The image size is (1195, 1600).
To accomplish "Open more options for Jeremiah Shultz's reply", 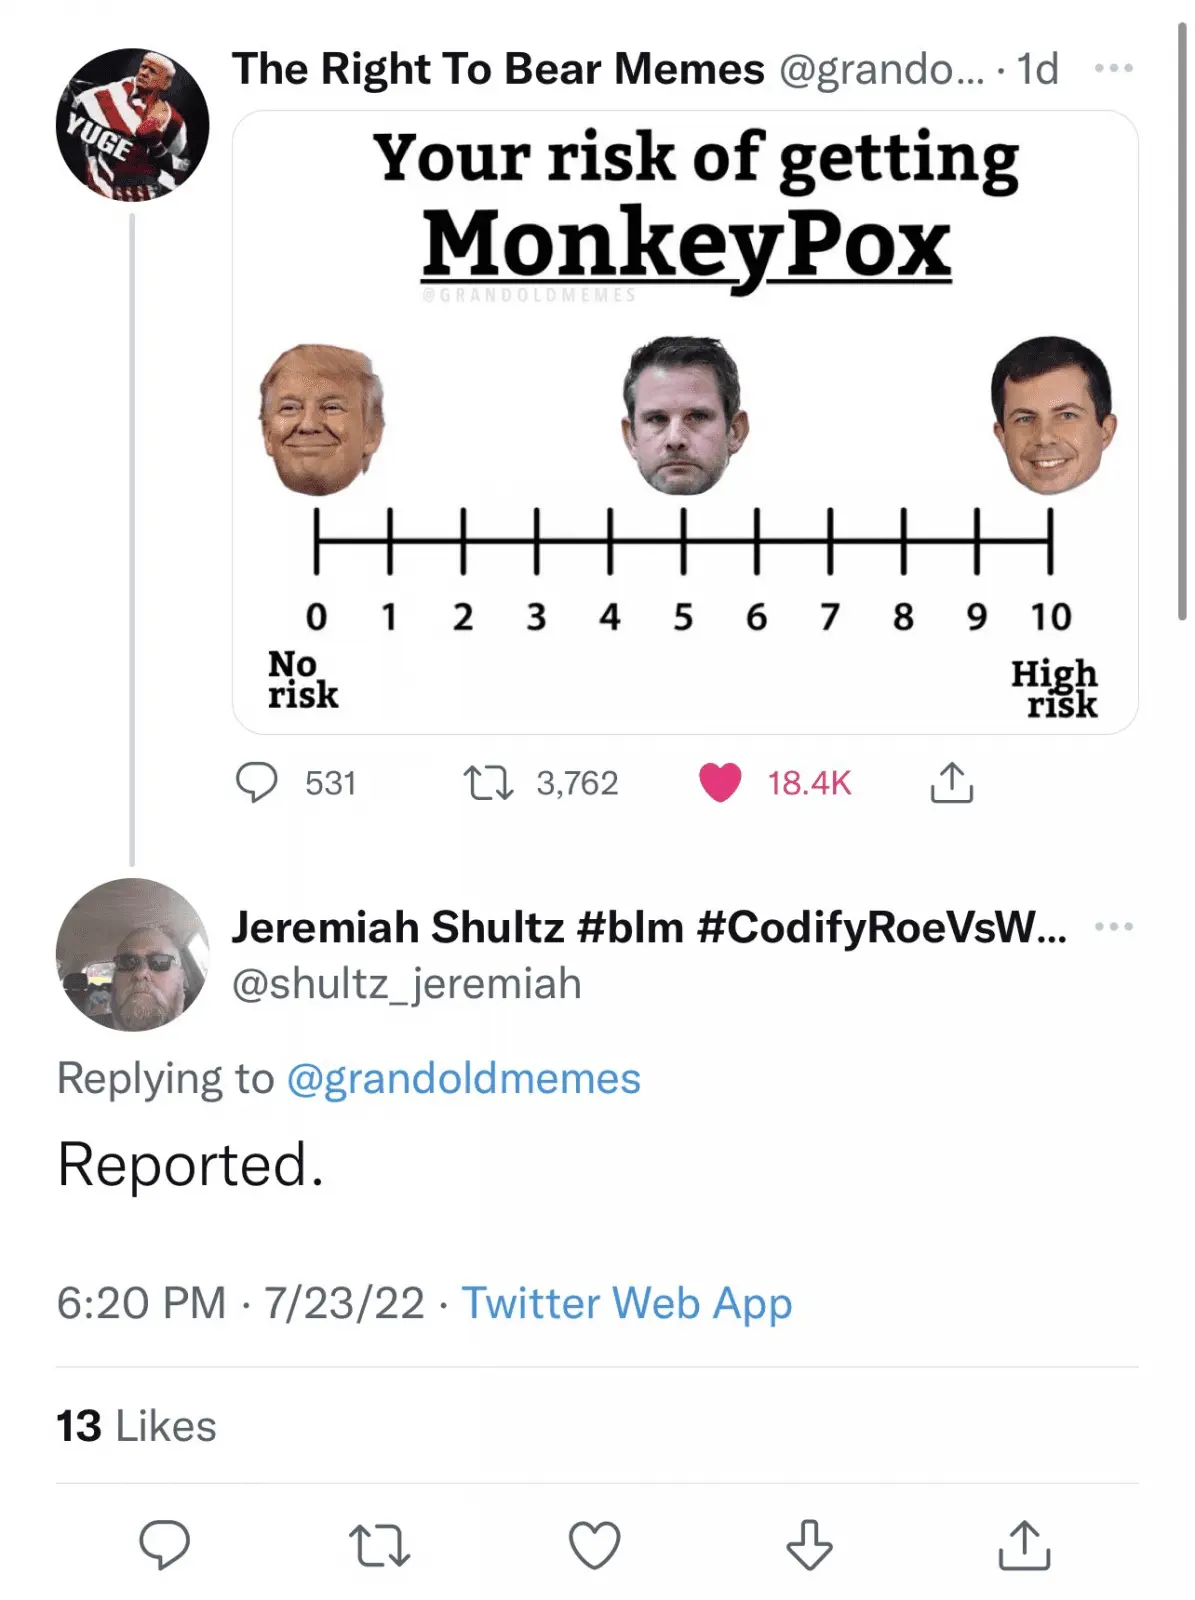I will coord(1113,927).
